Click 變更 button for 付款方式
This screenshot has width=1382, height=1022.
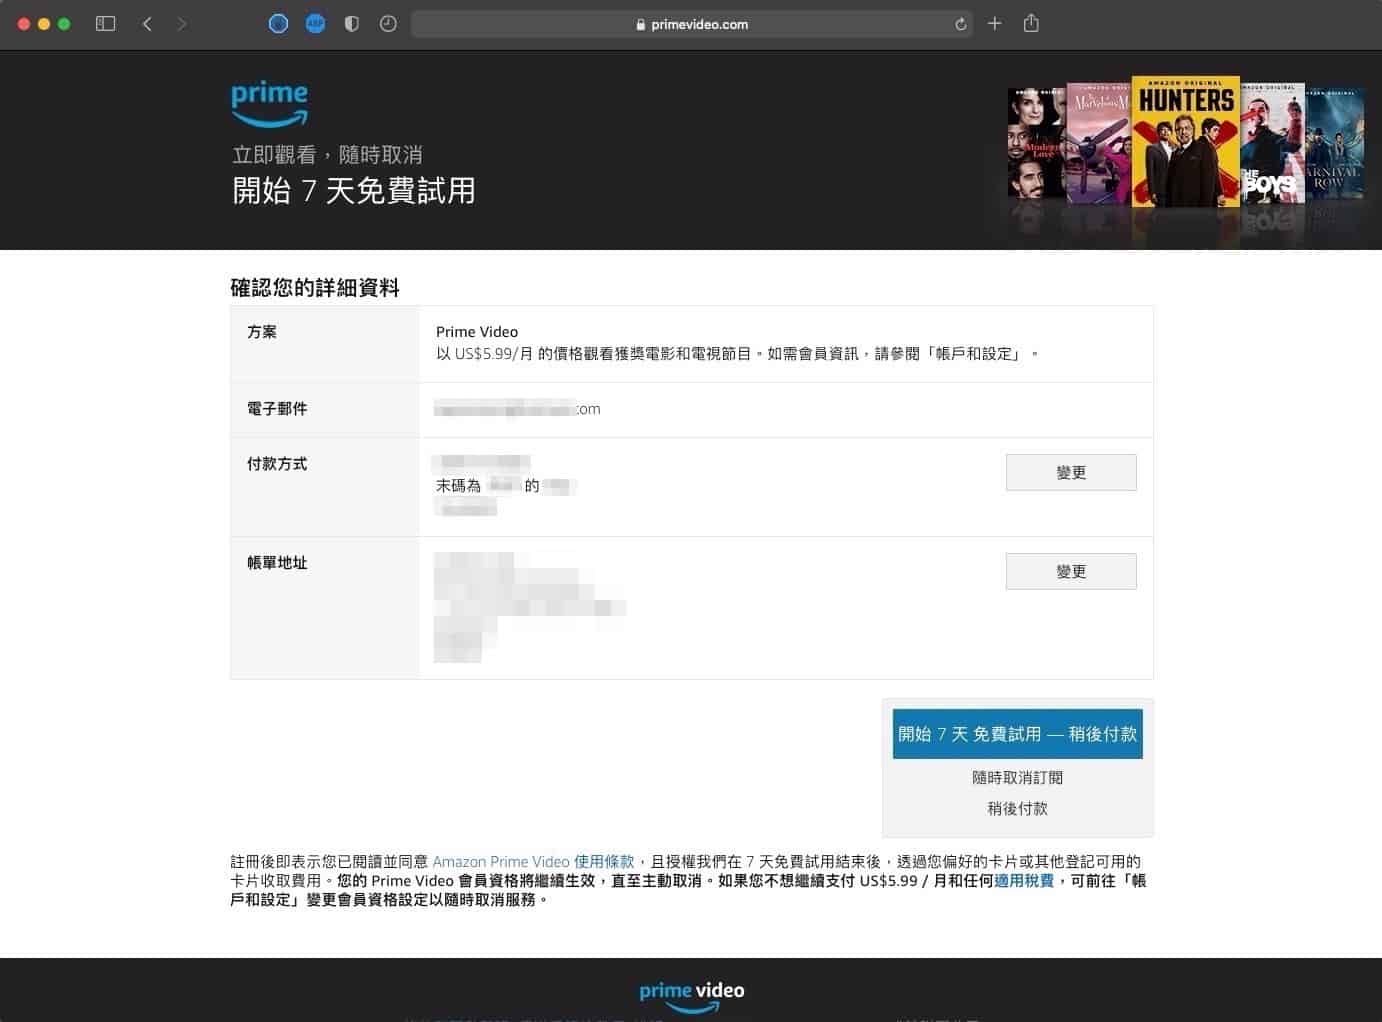[x=1070, y=472]
